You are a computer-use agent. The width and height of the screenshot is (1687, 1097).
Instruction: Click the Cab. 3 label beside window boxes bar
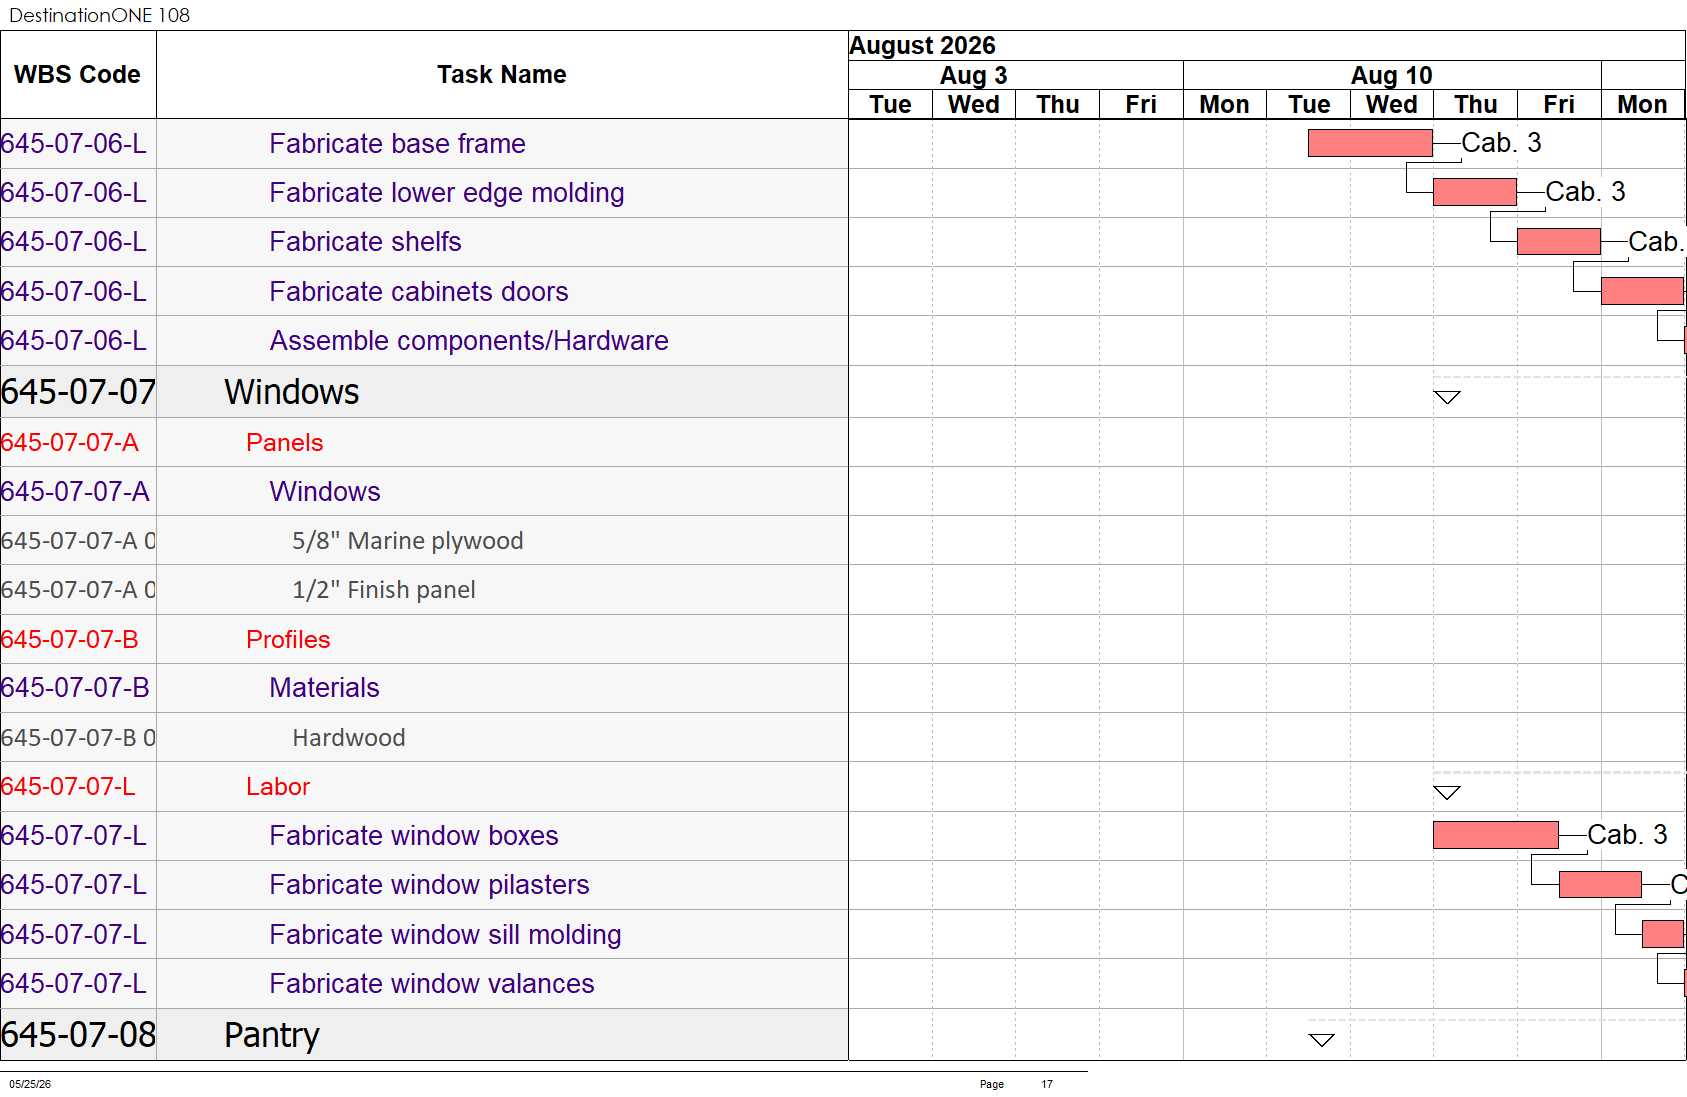tap(1627, 835)
